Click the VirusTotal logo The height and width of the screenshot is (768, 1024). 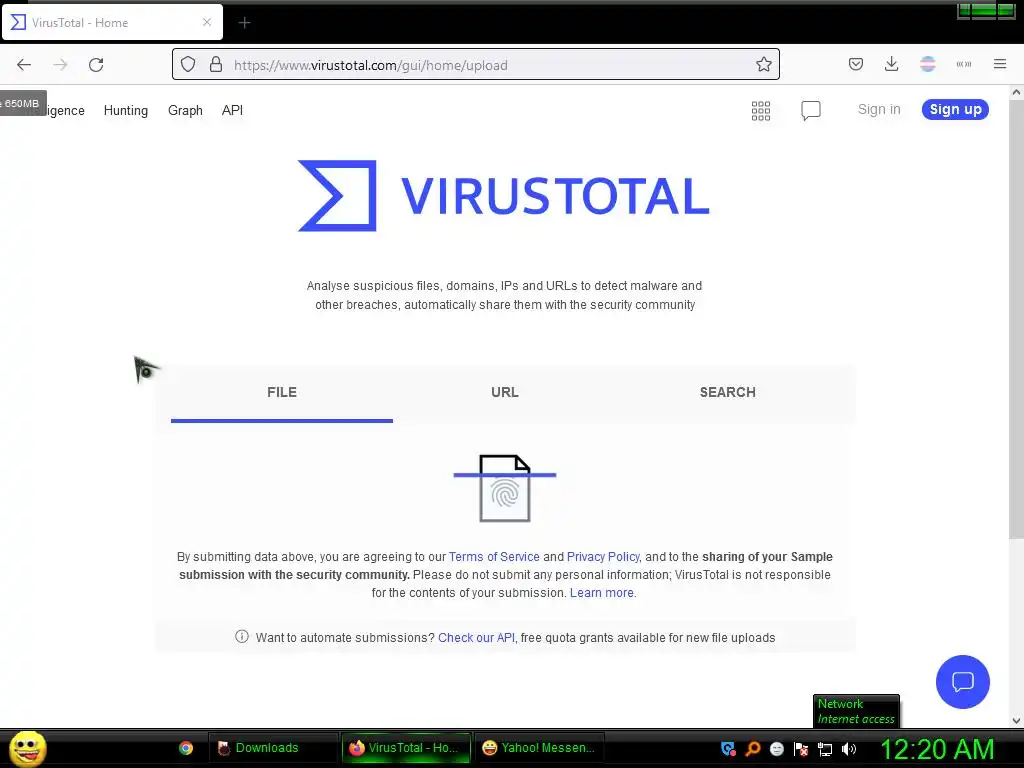point(504,195)
